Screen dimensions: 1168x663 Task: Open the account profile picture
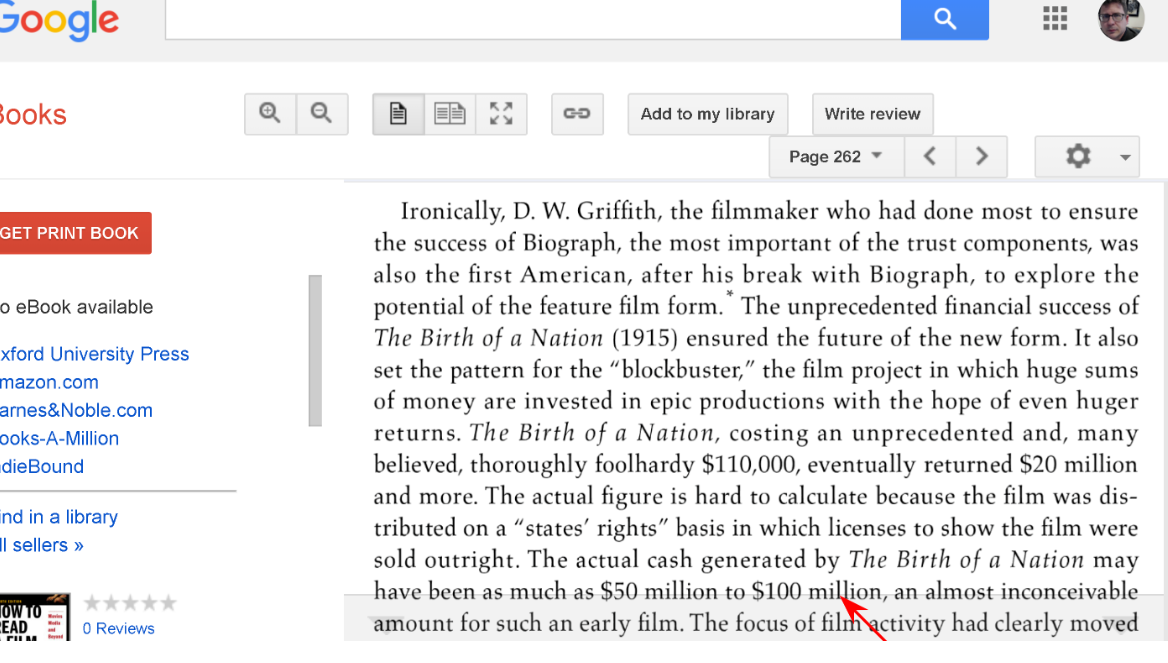pyautogui.click(x=1120, y=19)
